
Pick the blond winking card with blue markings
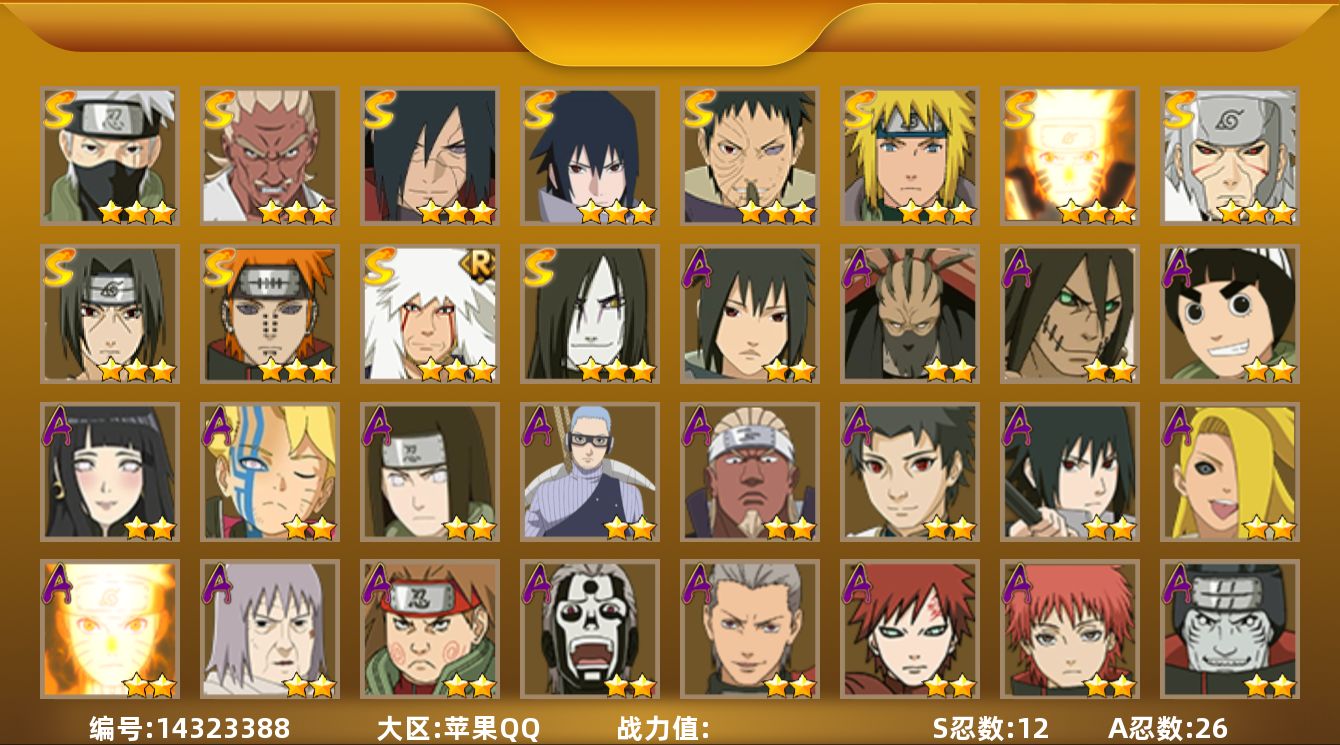pyautogui.click(x=269, y=472)
